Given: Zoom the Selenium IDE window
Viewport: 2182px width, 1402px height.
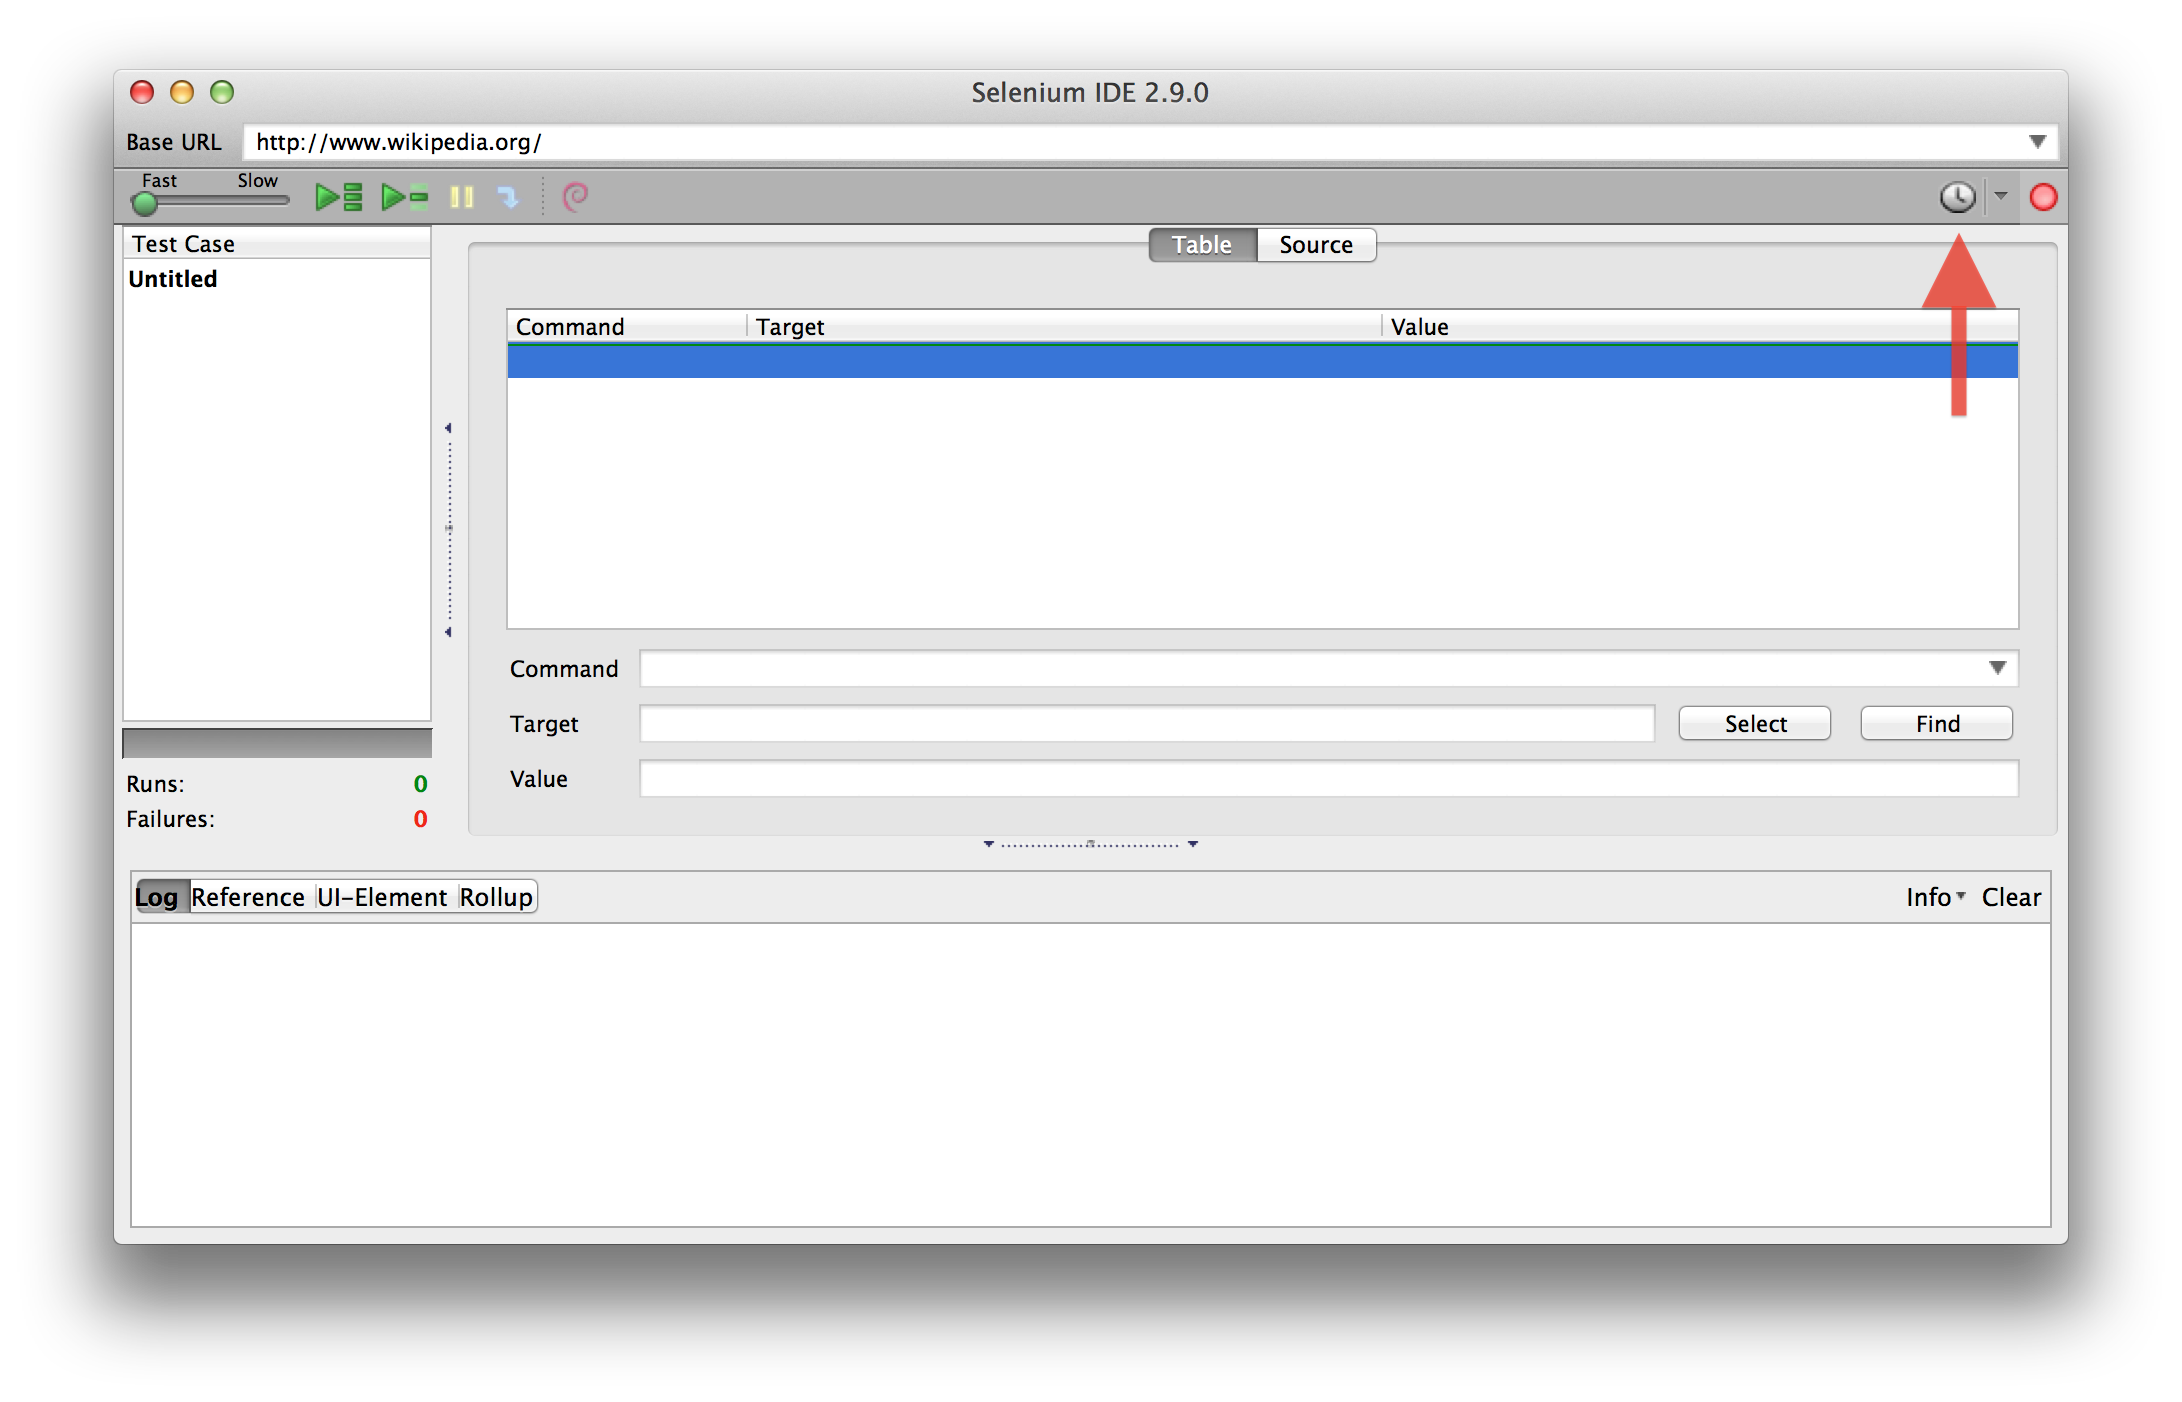Looking at the screenshot, I should (222, 92).
